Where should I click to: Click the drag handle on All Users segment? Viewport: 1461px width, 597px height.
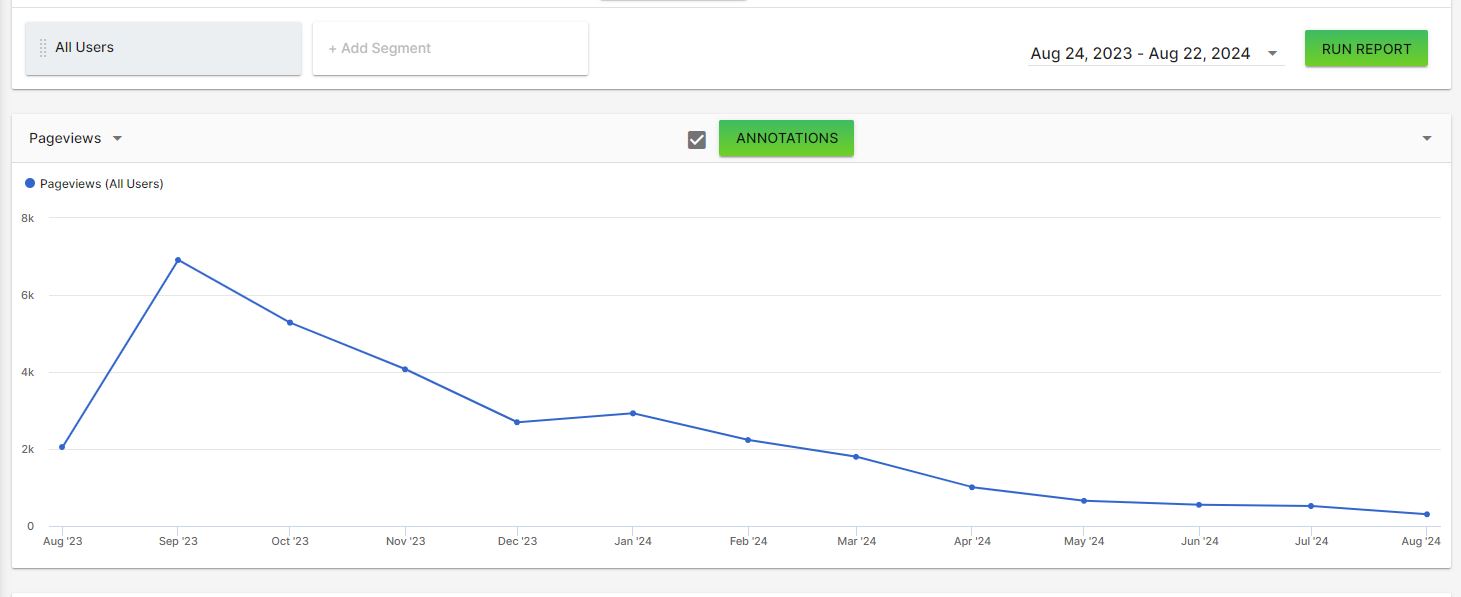click(x=43, y=48)
